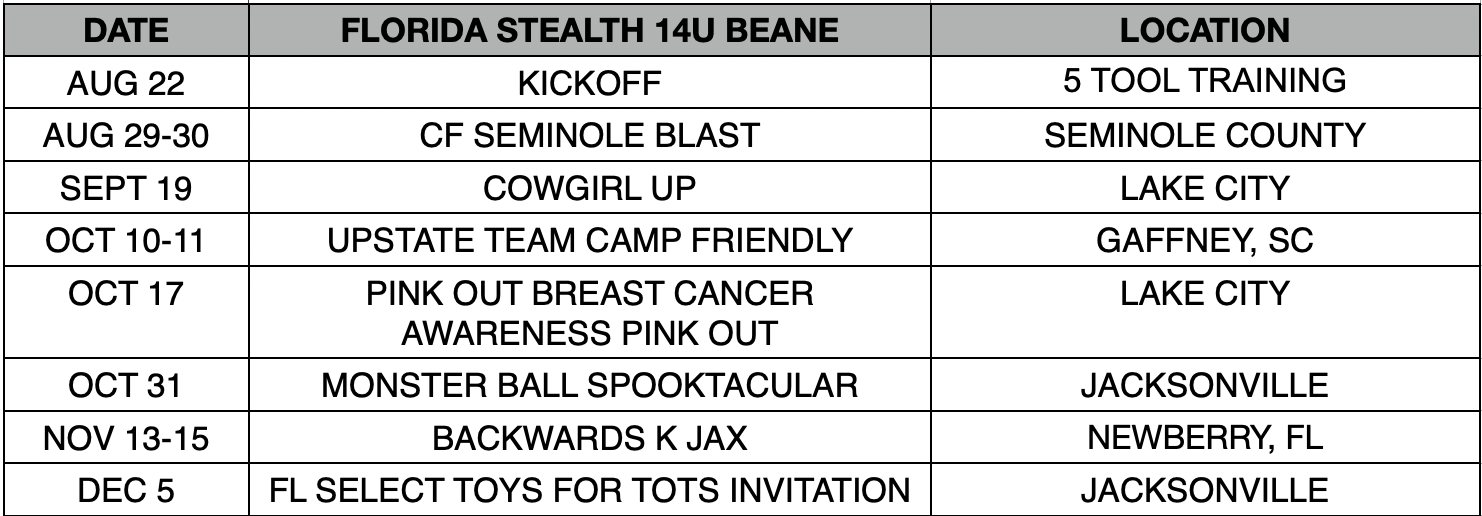
Task: Select the LOCATION column header
Action: coord(1205,29)
